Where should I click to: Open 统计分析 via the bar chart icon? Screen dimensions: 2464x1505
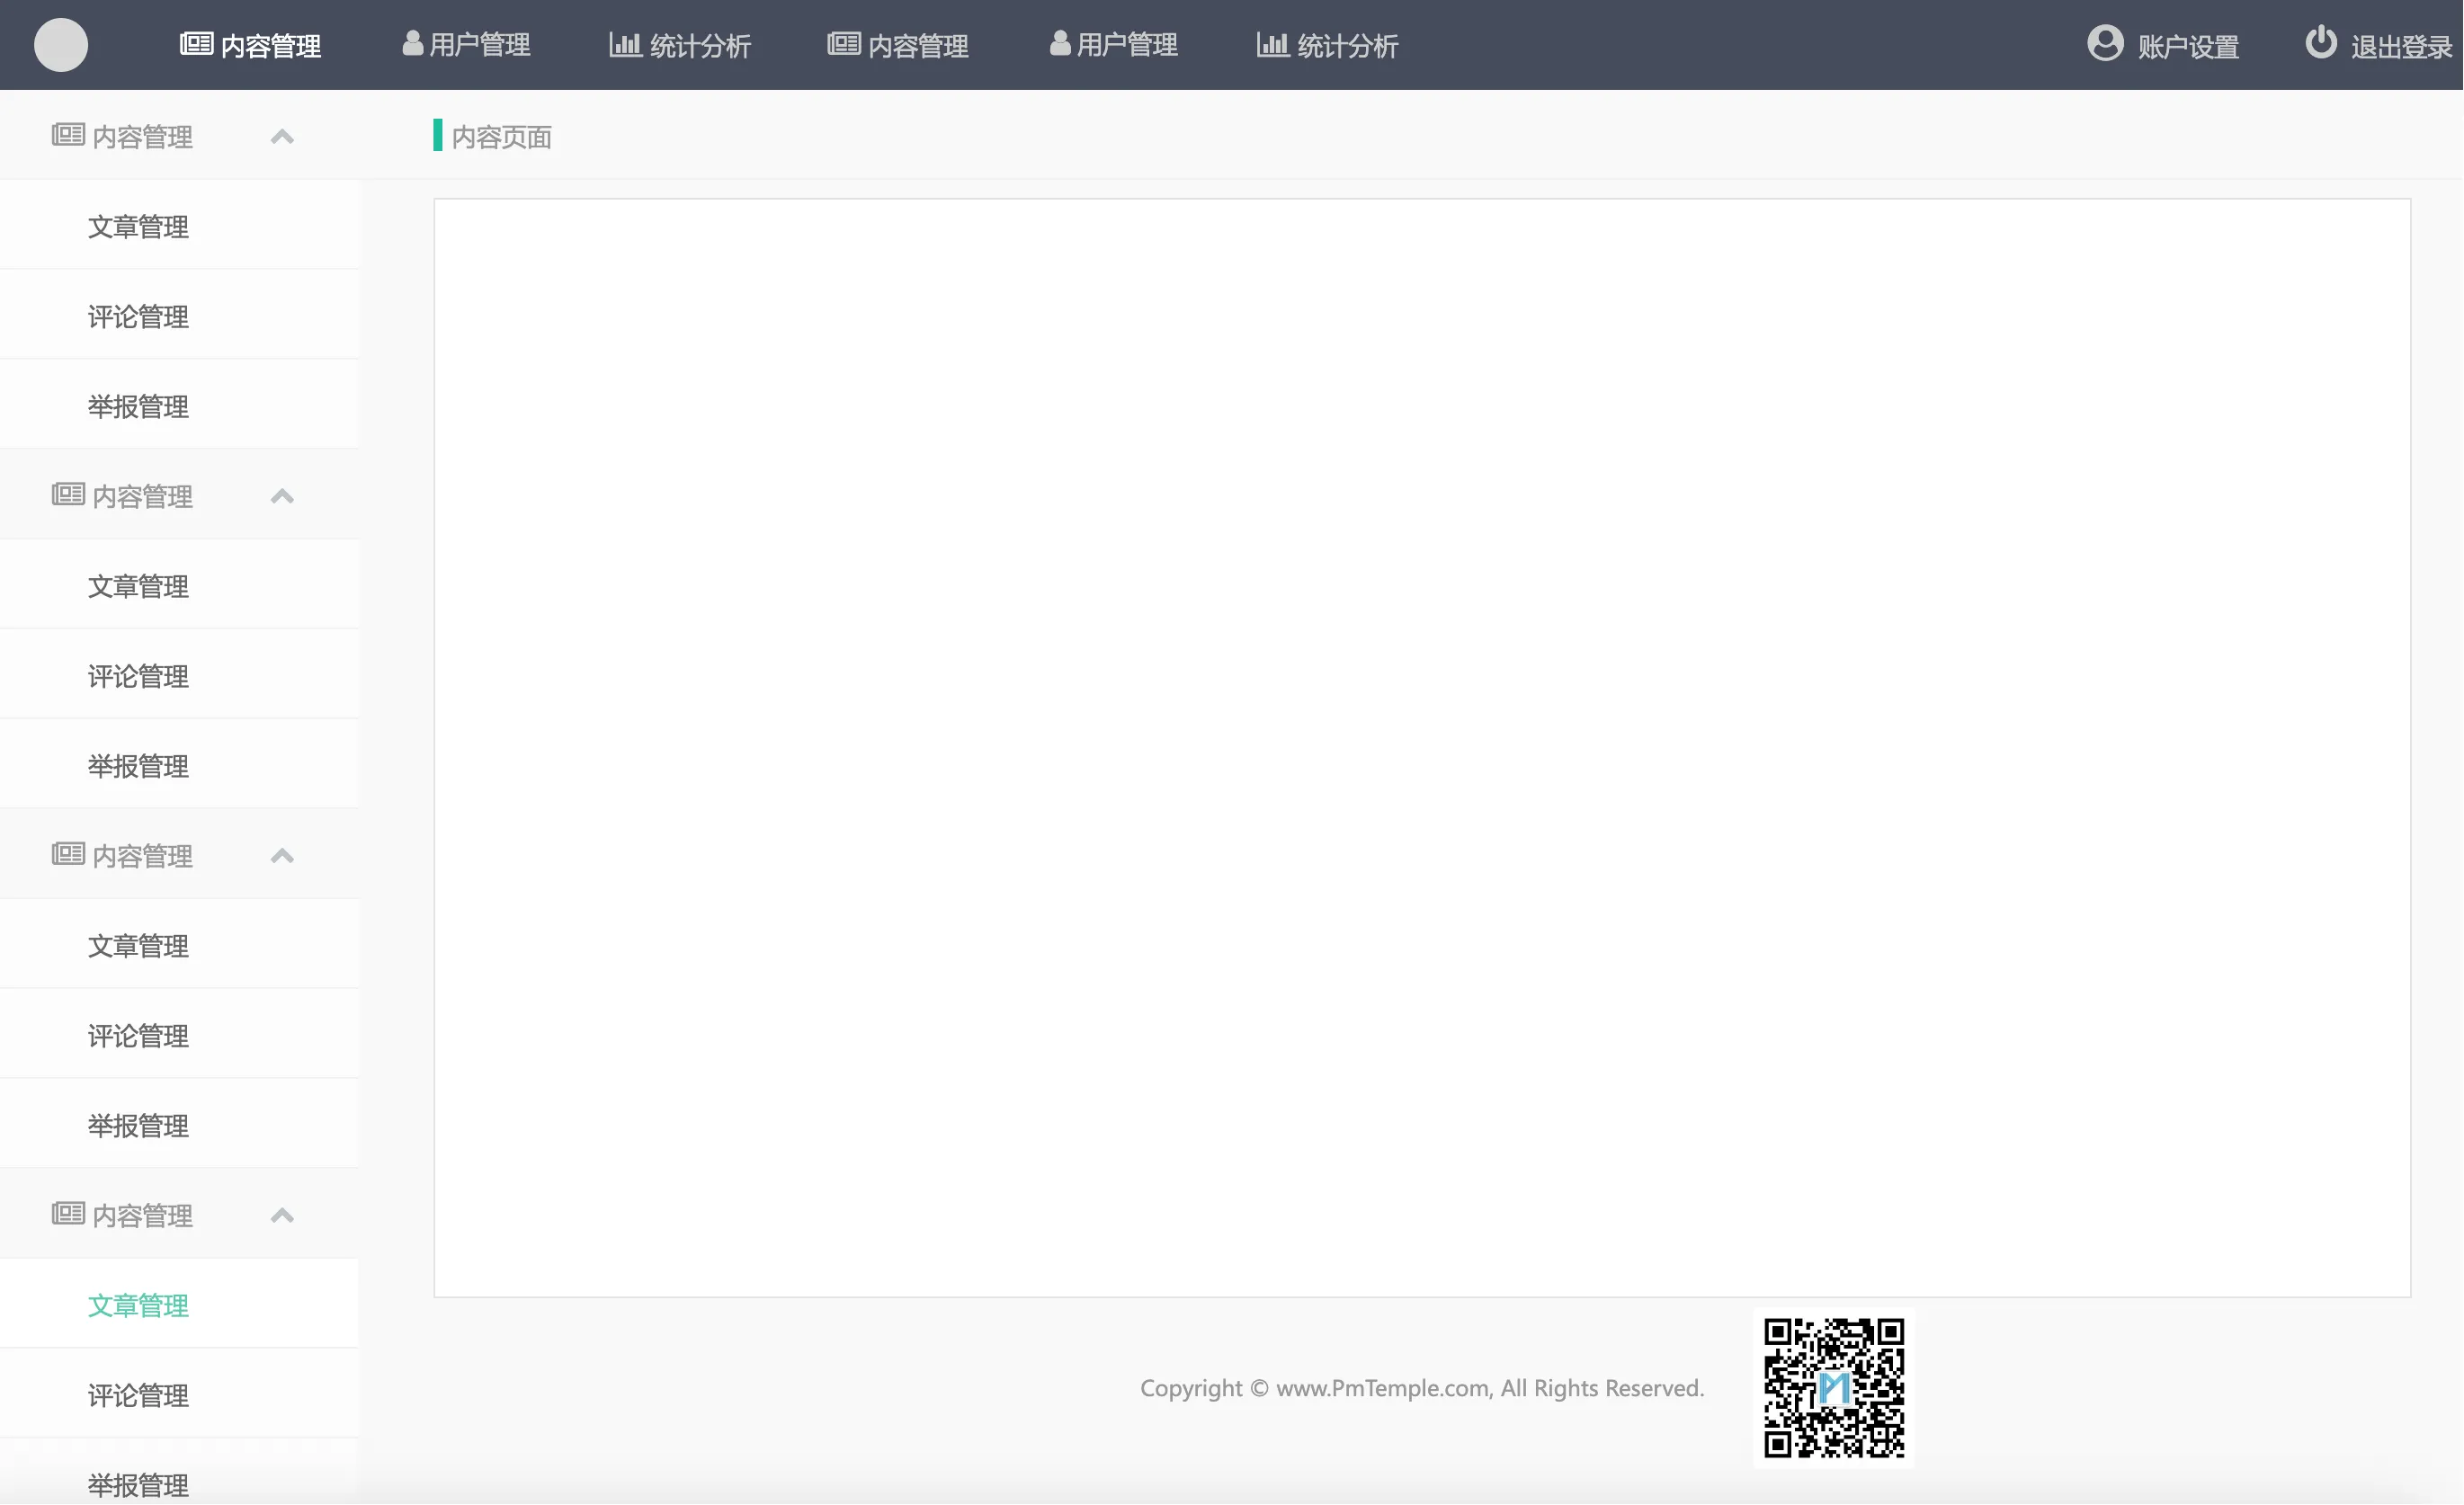tap(626, 44)
